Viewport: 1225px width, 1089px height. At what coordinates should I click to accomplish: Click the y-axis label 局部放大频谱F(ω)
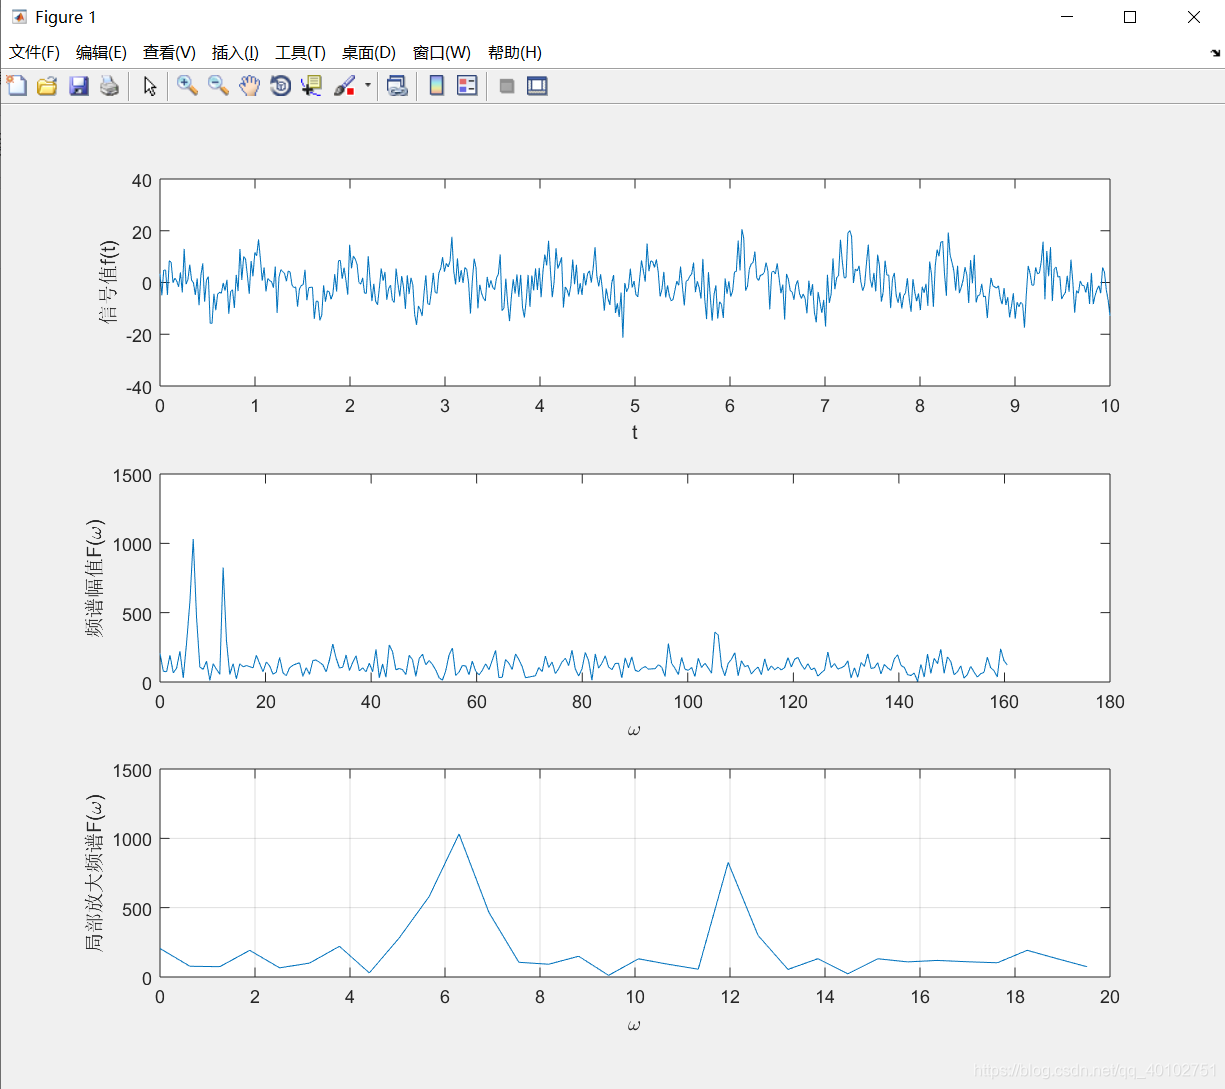click(x=94, y=872)
